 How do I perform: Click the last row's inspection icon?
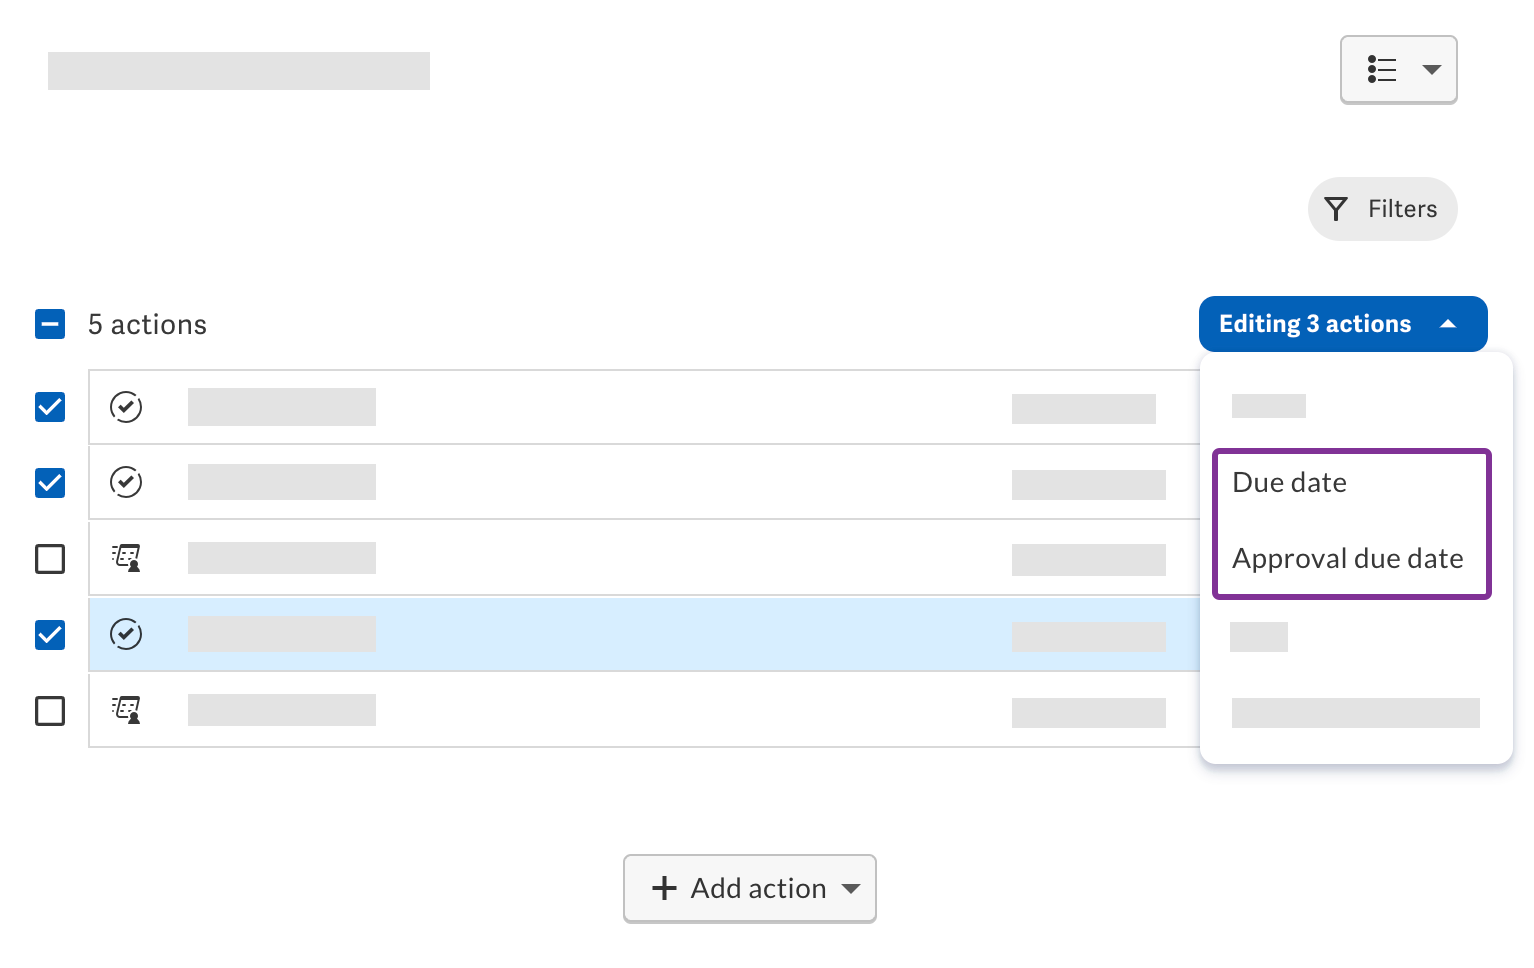[126, 710]
